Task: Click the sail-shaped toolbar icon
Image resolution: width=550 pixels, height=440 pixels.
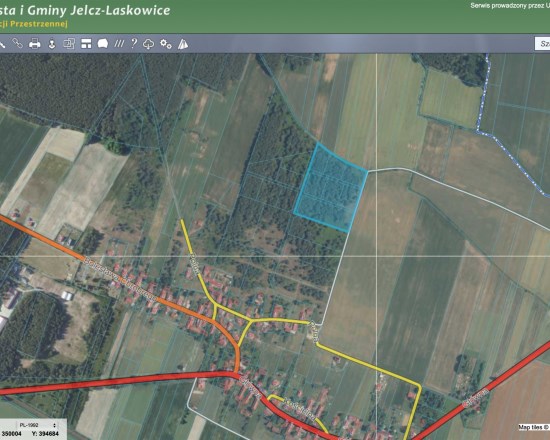Action: click(183, 44)
